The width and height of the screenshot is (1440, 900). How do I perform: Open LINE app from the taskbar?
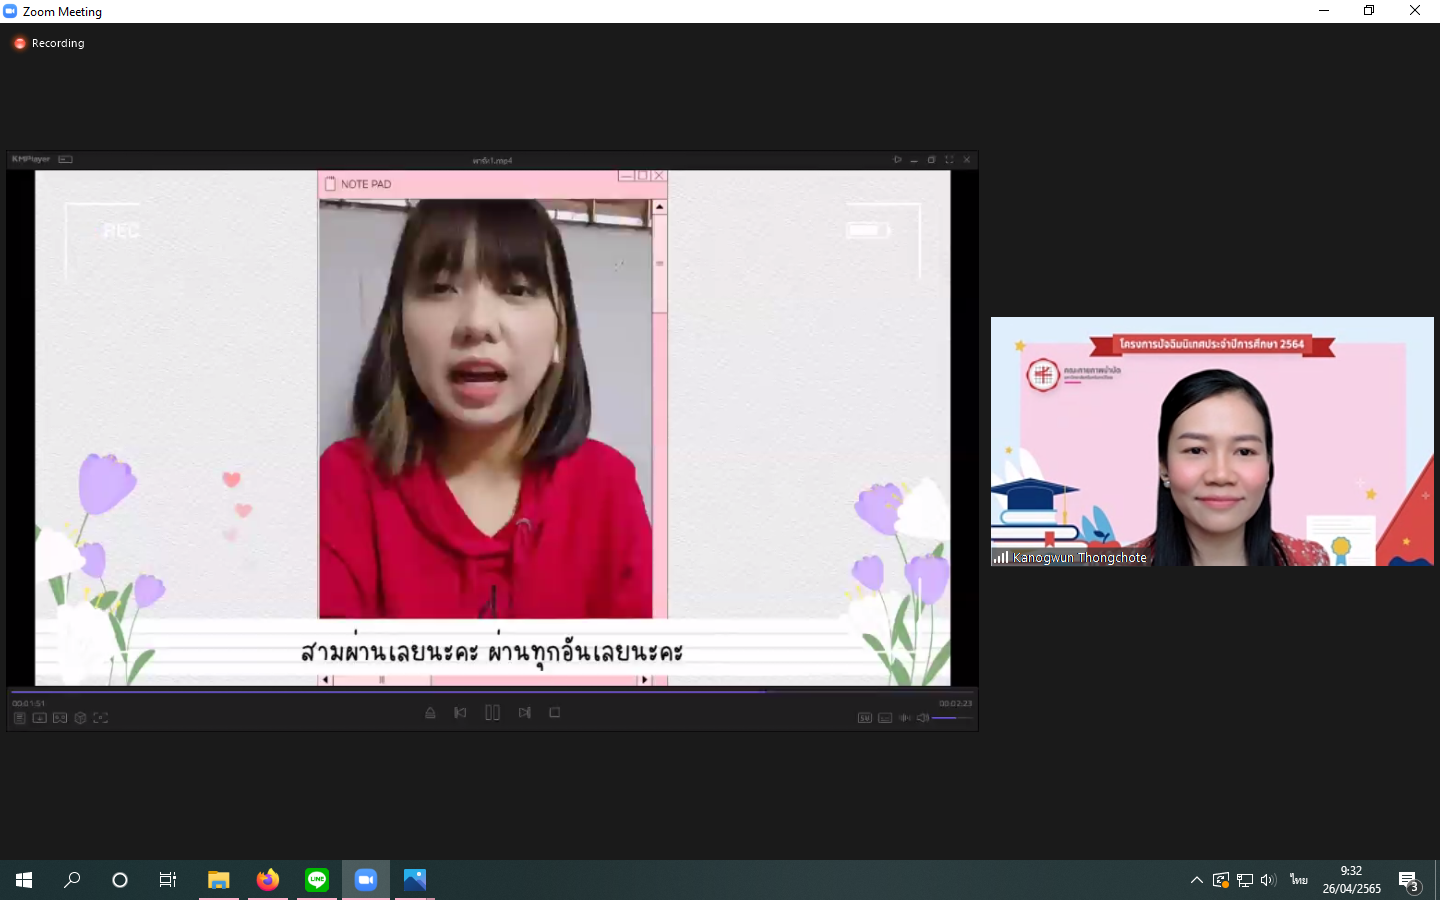(317, 880)
